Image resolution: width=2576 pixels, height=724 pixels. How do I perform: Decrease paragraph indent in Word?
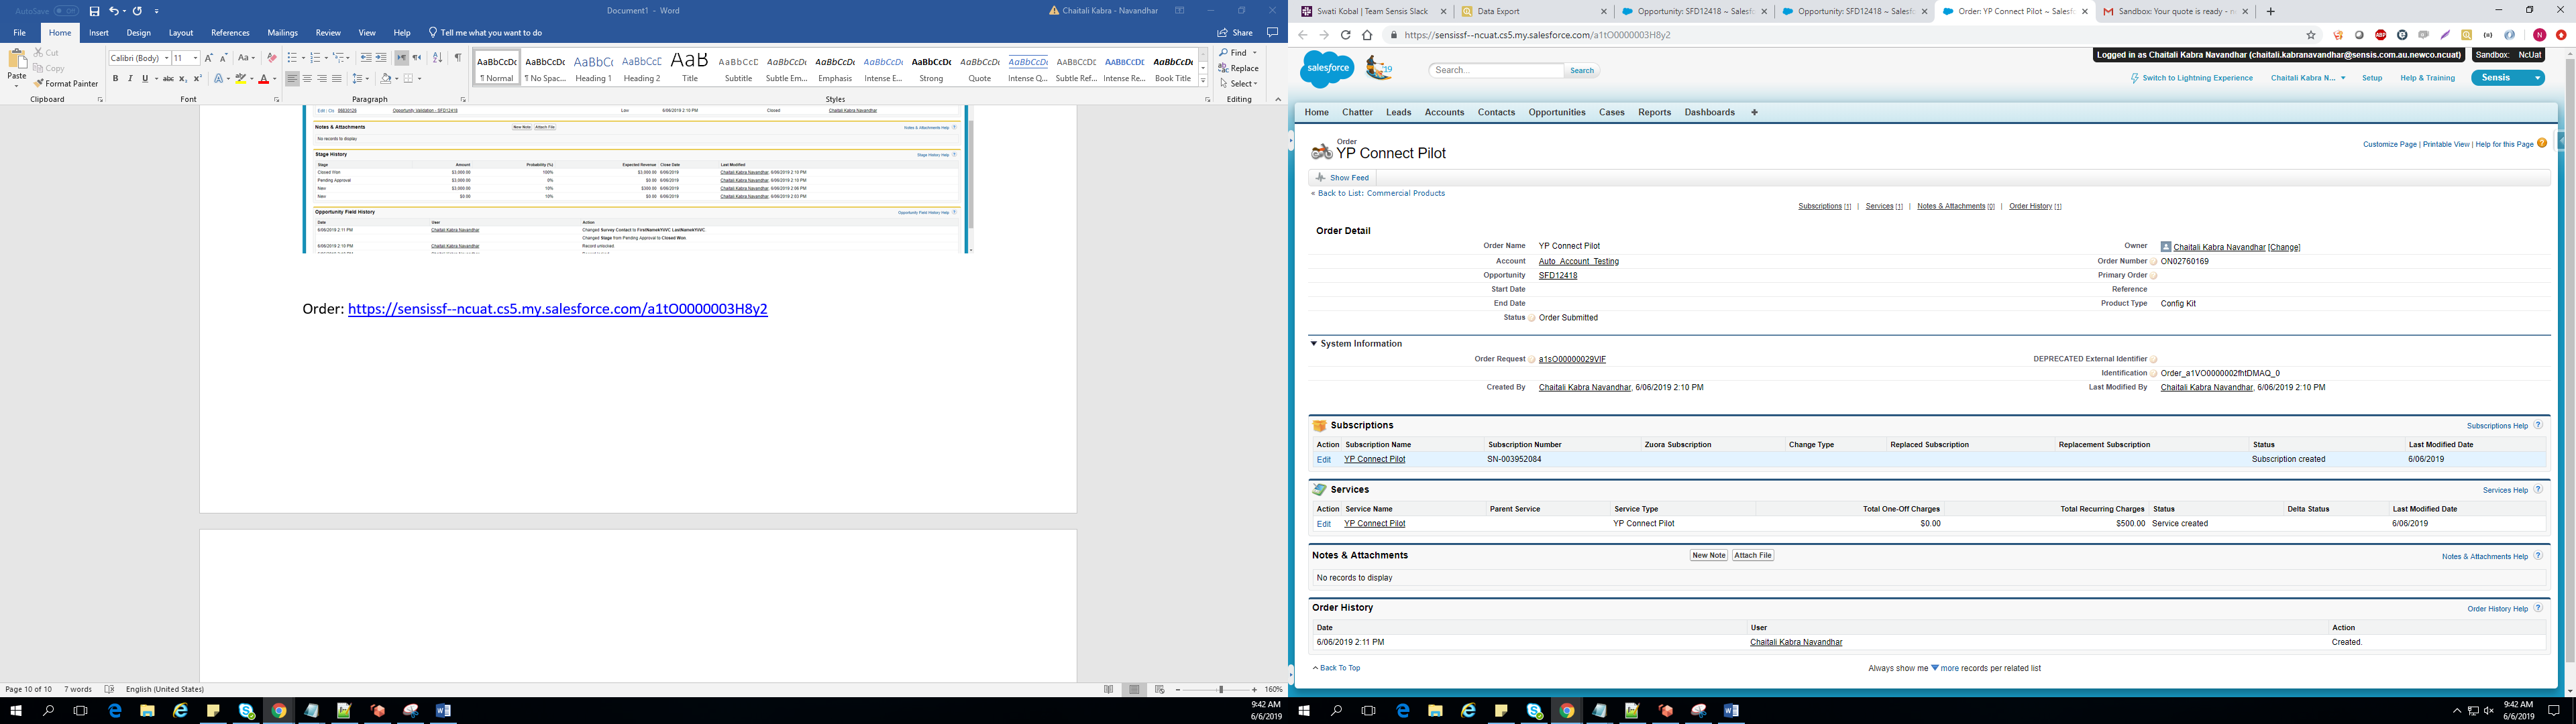(x=366, y=58)
